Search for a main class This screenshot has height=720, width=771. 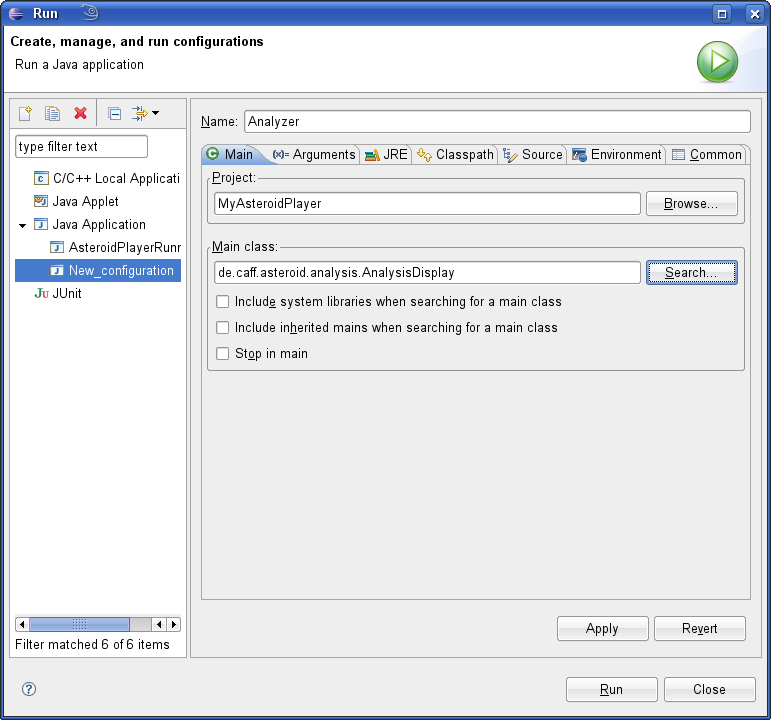point(691,272)
